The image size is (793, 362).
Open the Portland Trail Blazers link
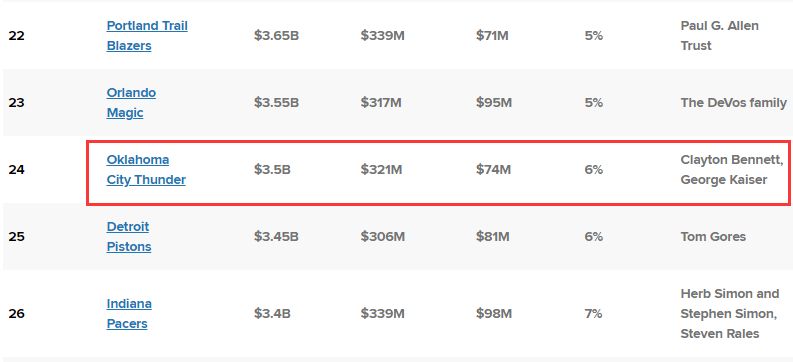(147, 35)
